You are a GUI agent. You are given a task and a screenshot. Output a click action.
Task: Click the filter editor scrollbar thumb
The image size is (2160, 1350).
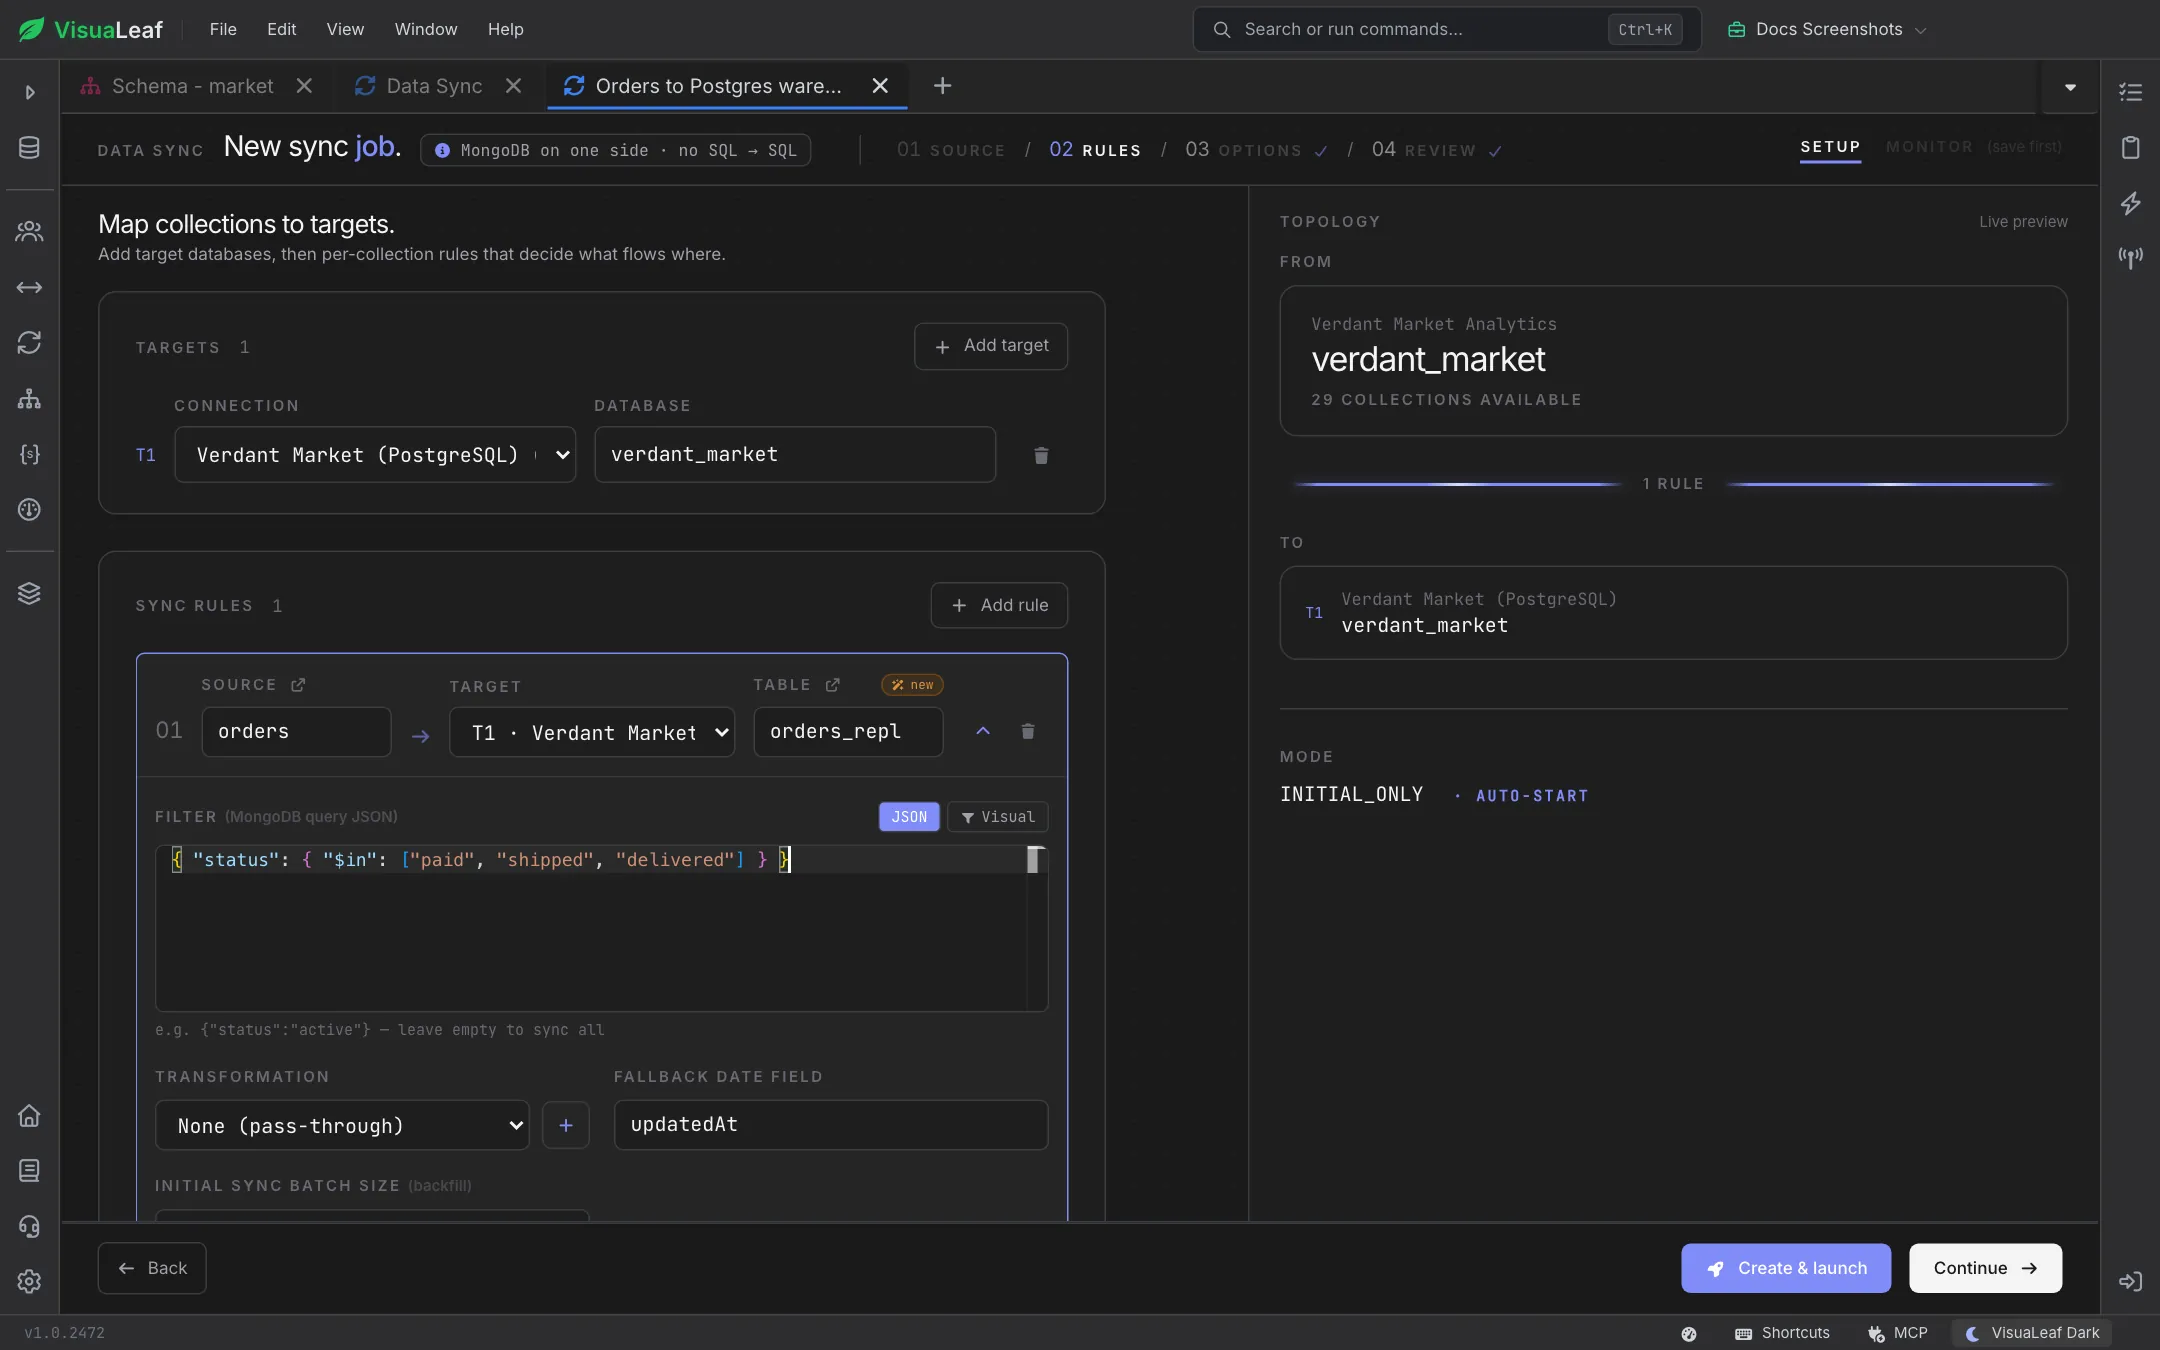(1034, 859)
